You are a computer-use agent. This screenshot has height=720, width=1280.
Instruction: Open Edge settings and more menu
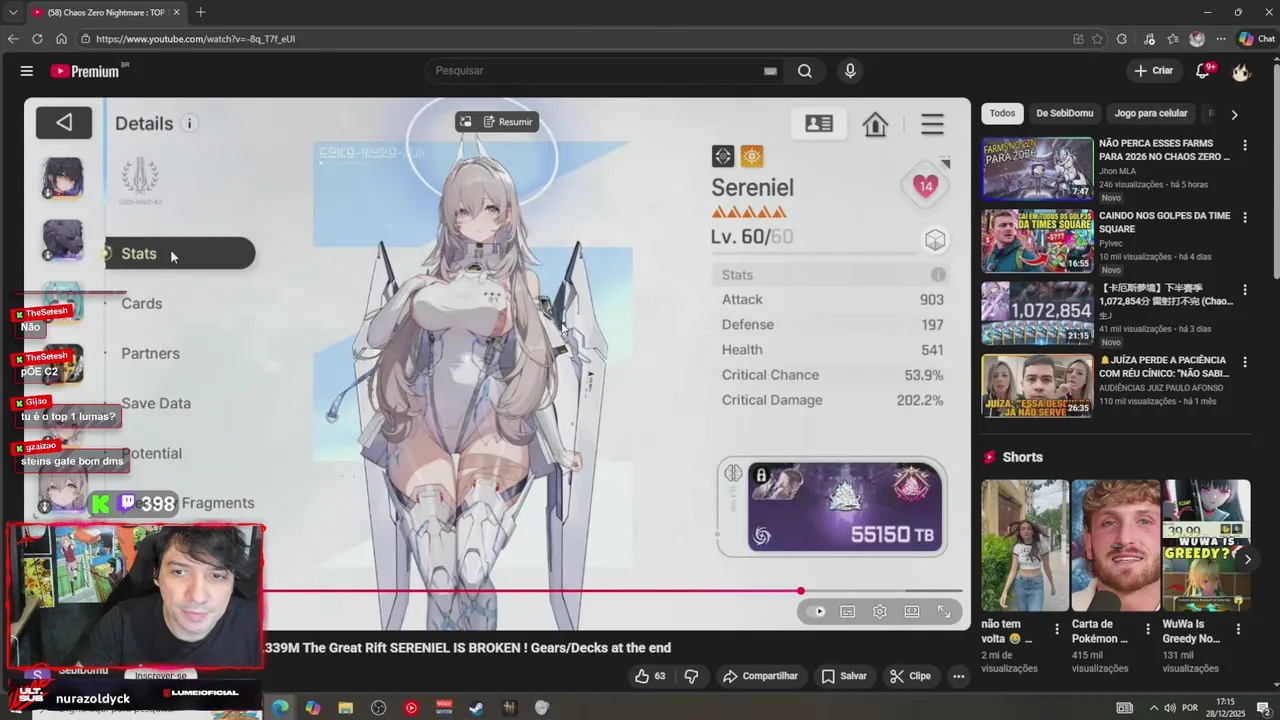1221,39
